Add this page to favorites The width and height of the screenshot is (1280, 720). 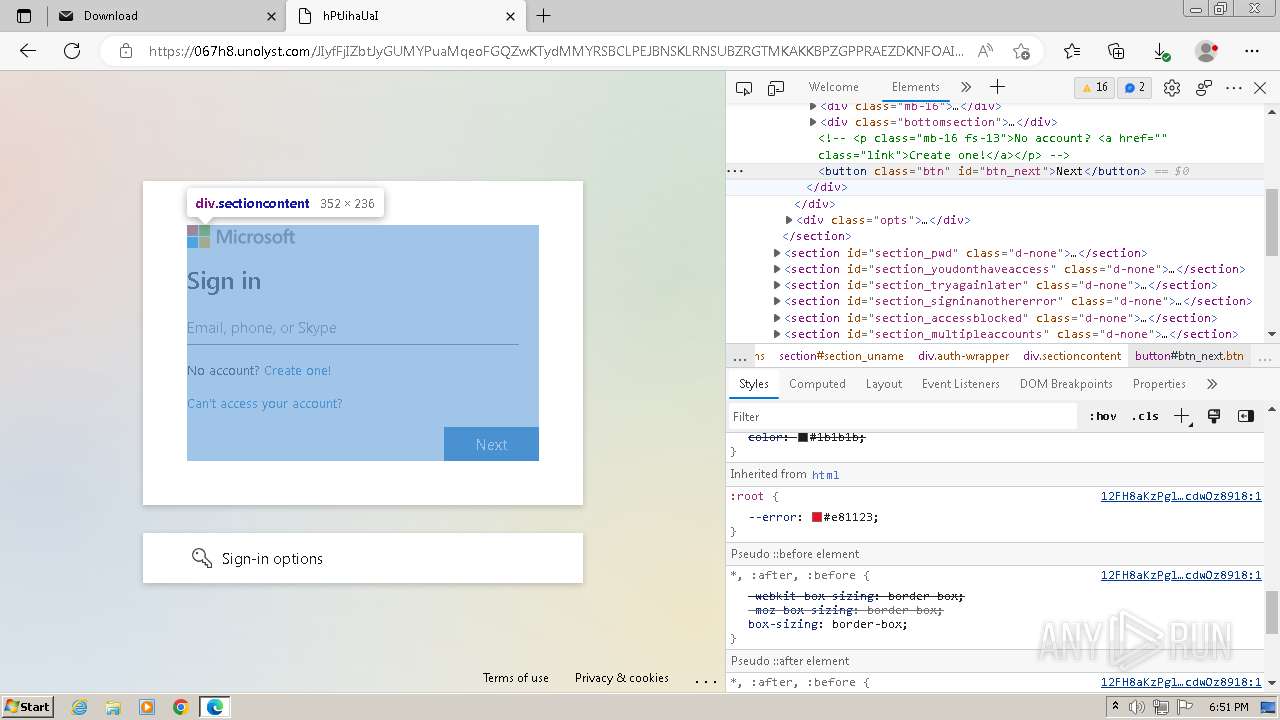(1021, 51)
